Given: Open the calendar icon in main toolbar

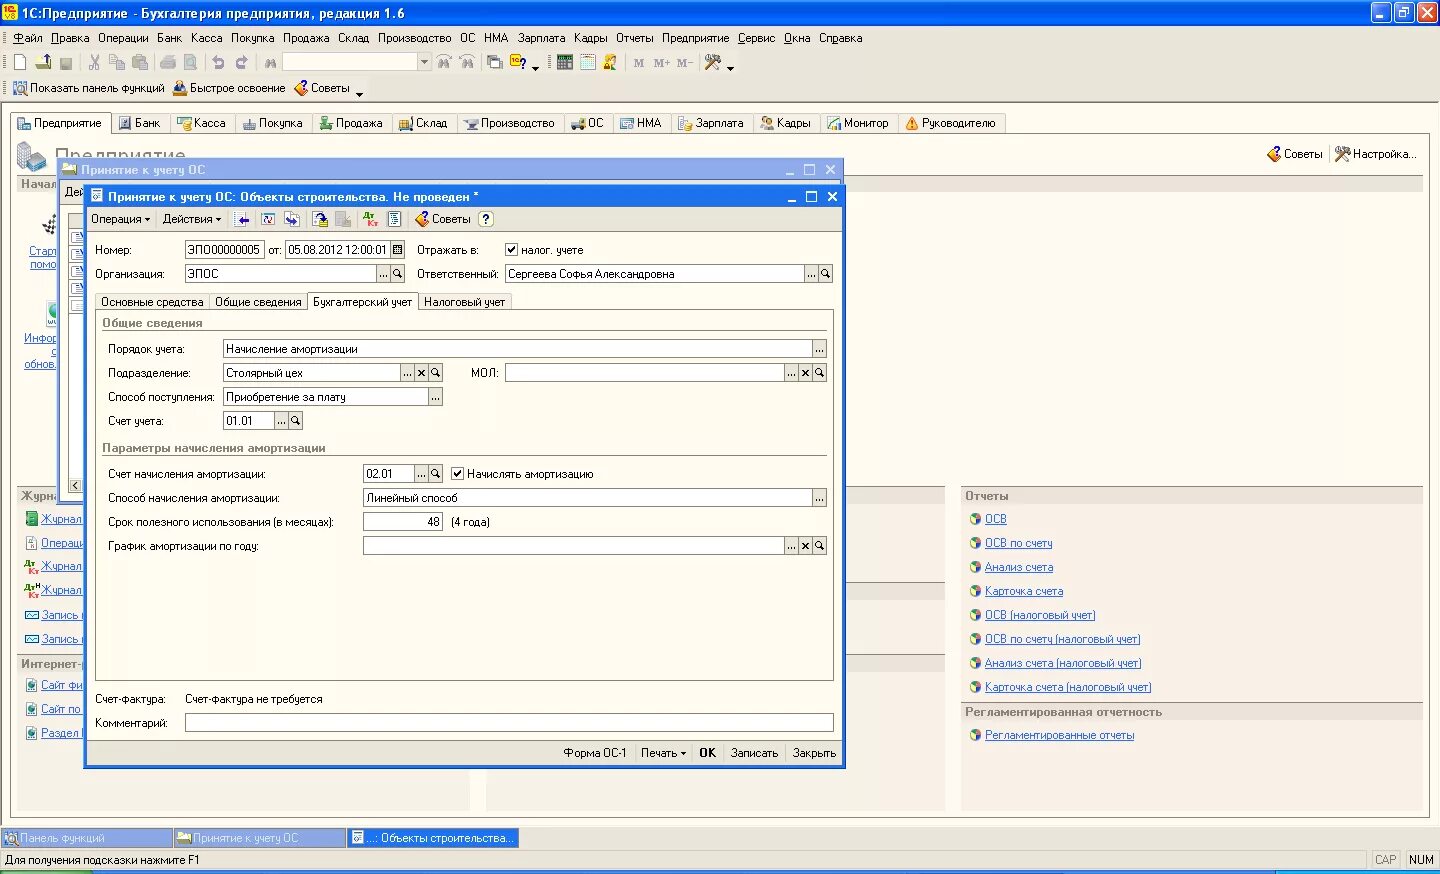Looking at the screenshot, I should click(588, 62).
